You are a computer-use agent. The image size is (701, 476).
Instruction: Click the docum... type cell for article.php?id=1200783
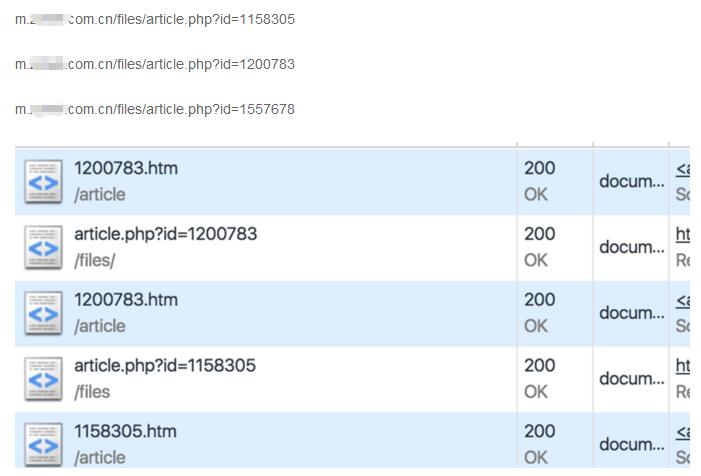tap(631, 247)
